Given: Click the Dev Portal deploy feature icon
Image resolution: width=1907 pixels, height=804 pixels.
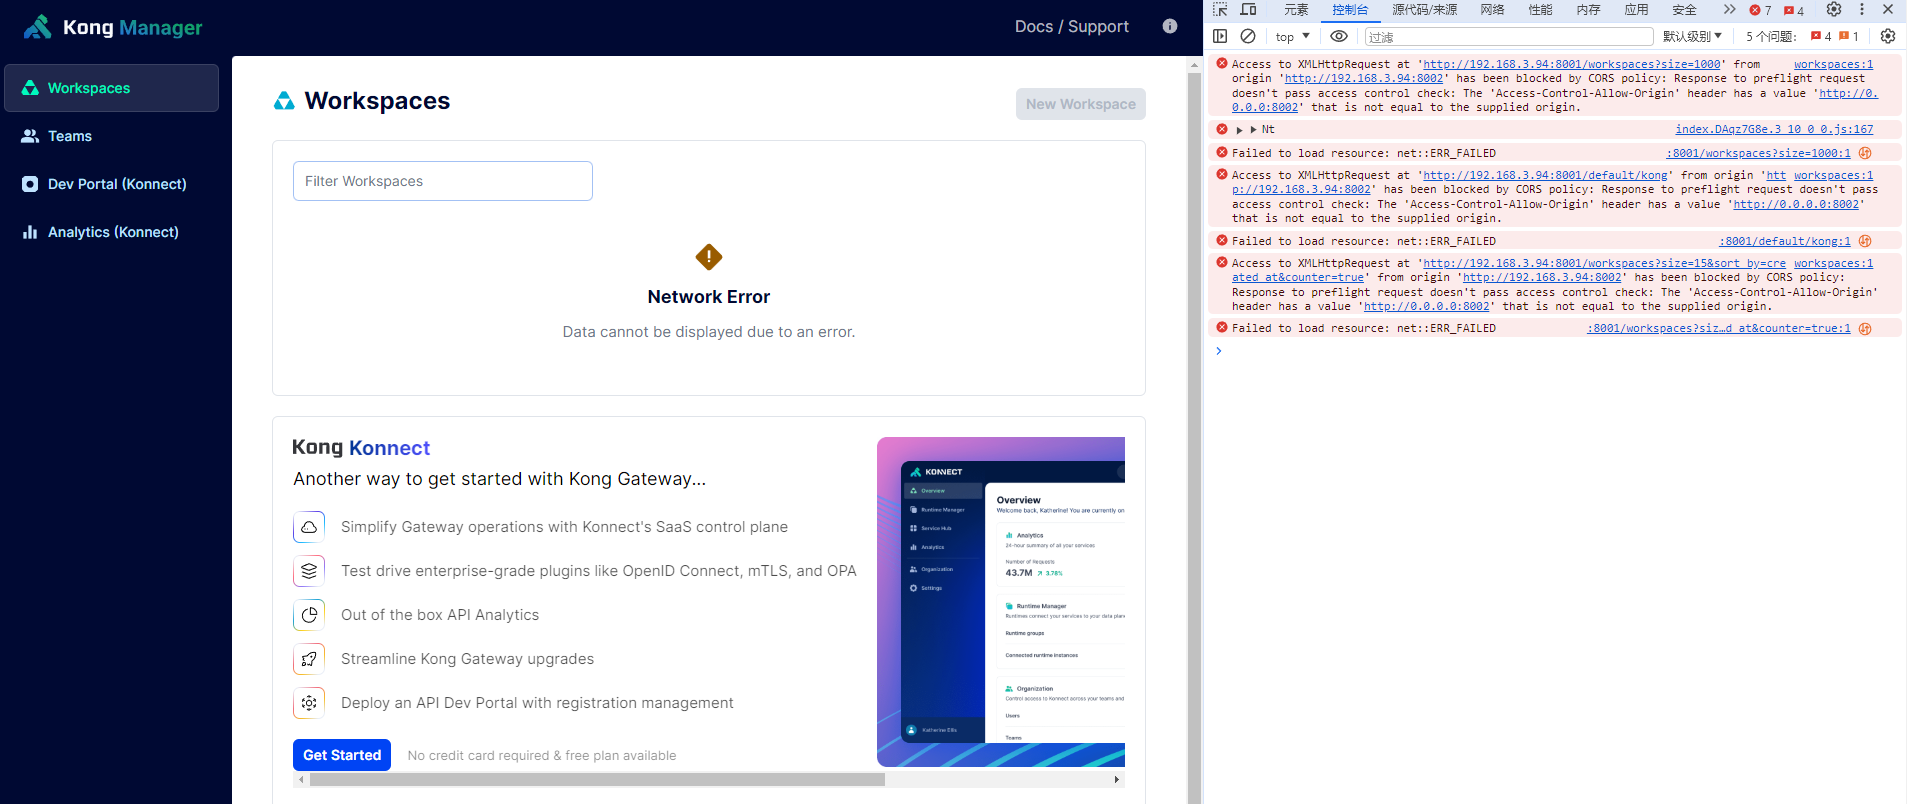Looking at the screenshot, I should [x=309, y=703].
